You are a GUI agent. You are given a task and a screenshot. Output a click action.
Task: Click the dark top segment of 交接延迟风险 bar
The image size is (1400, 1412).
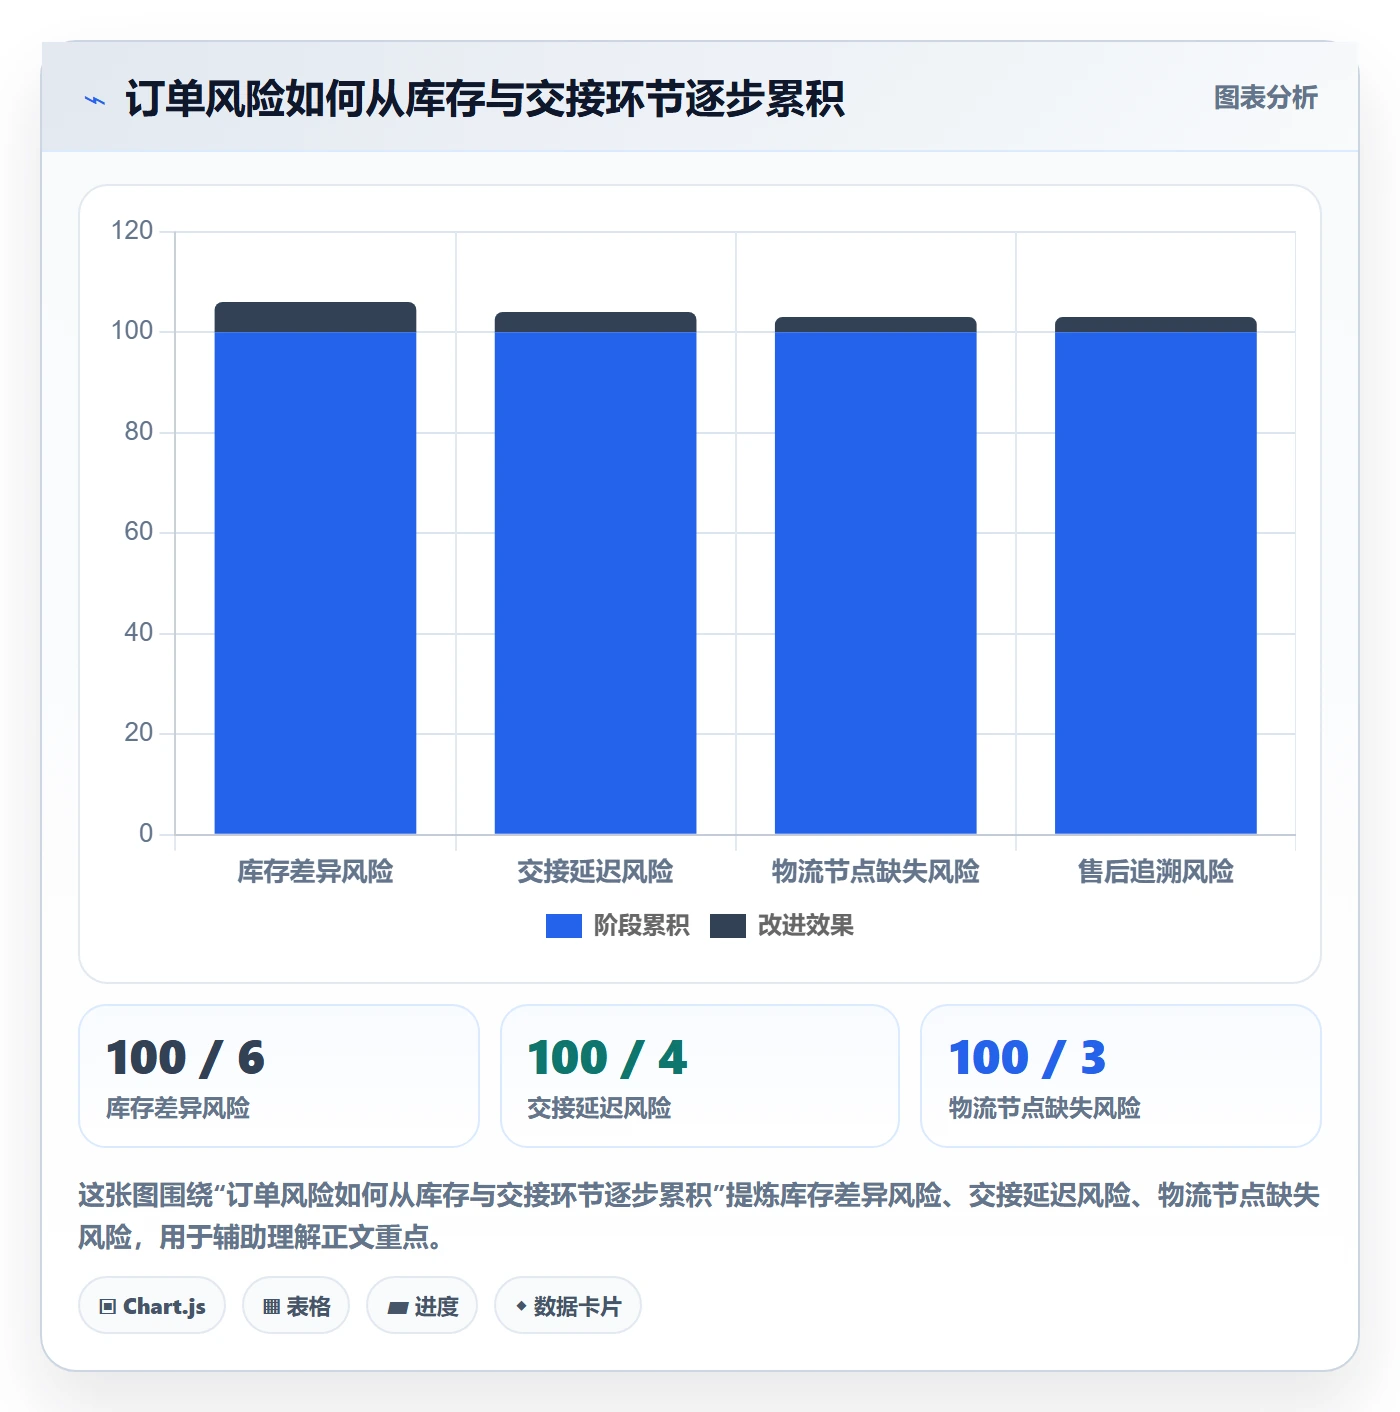click(x=595, y=322)
